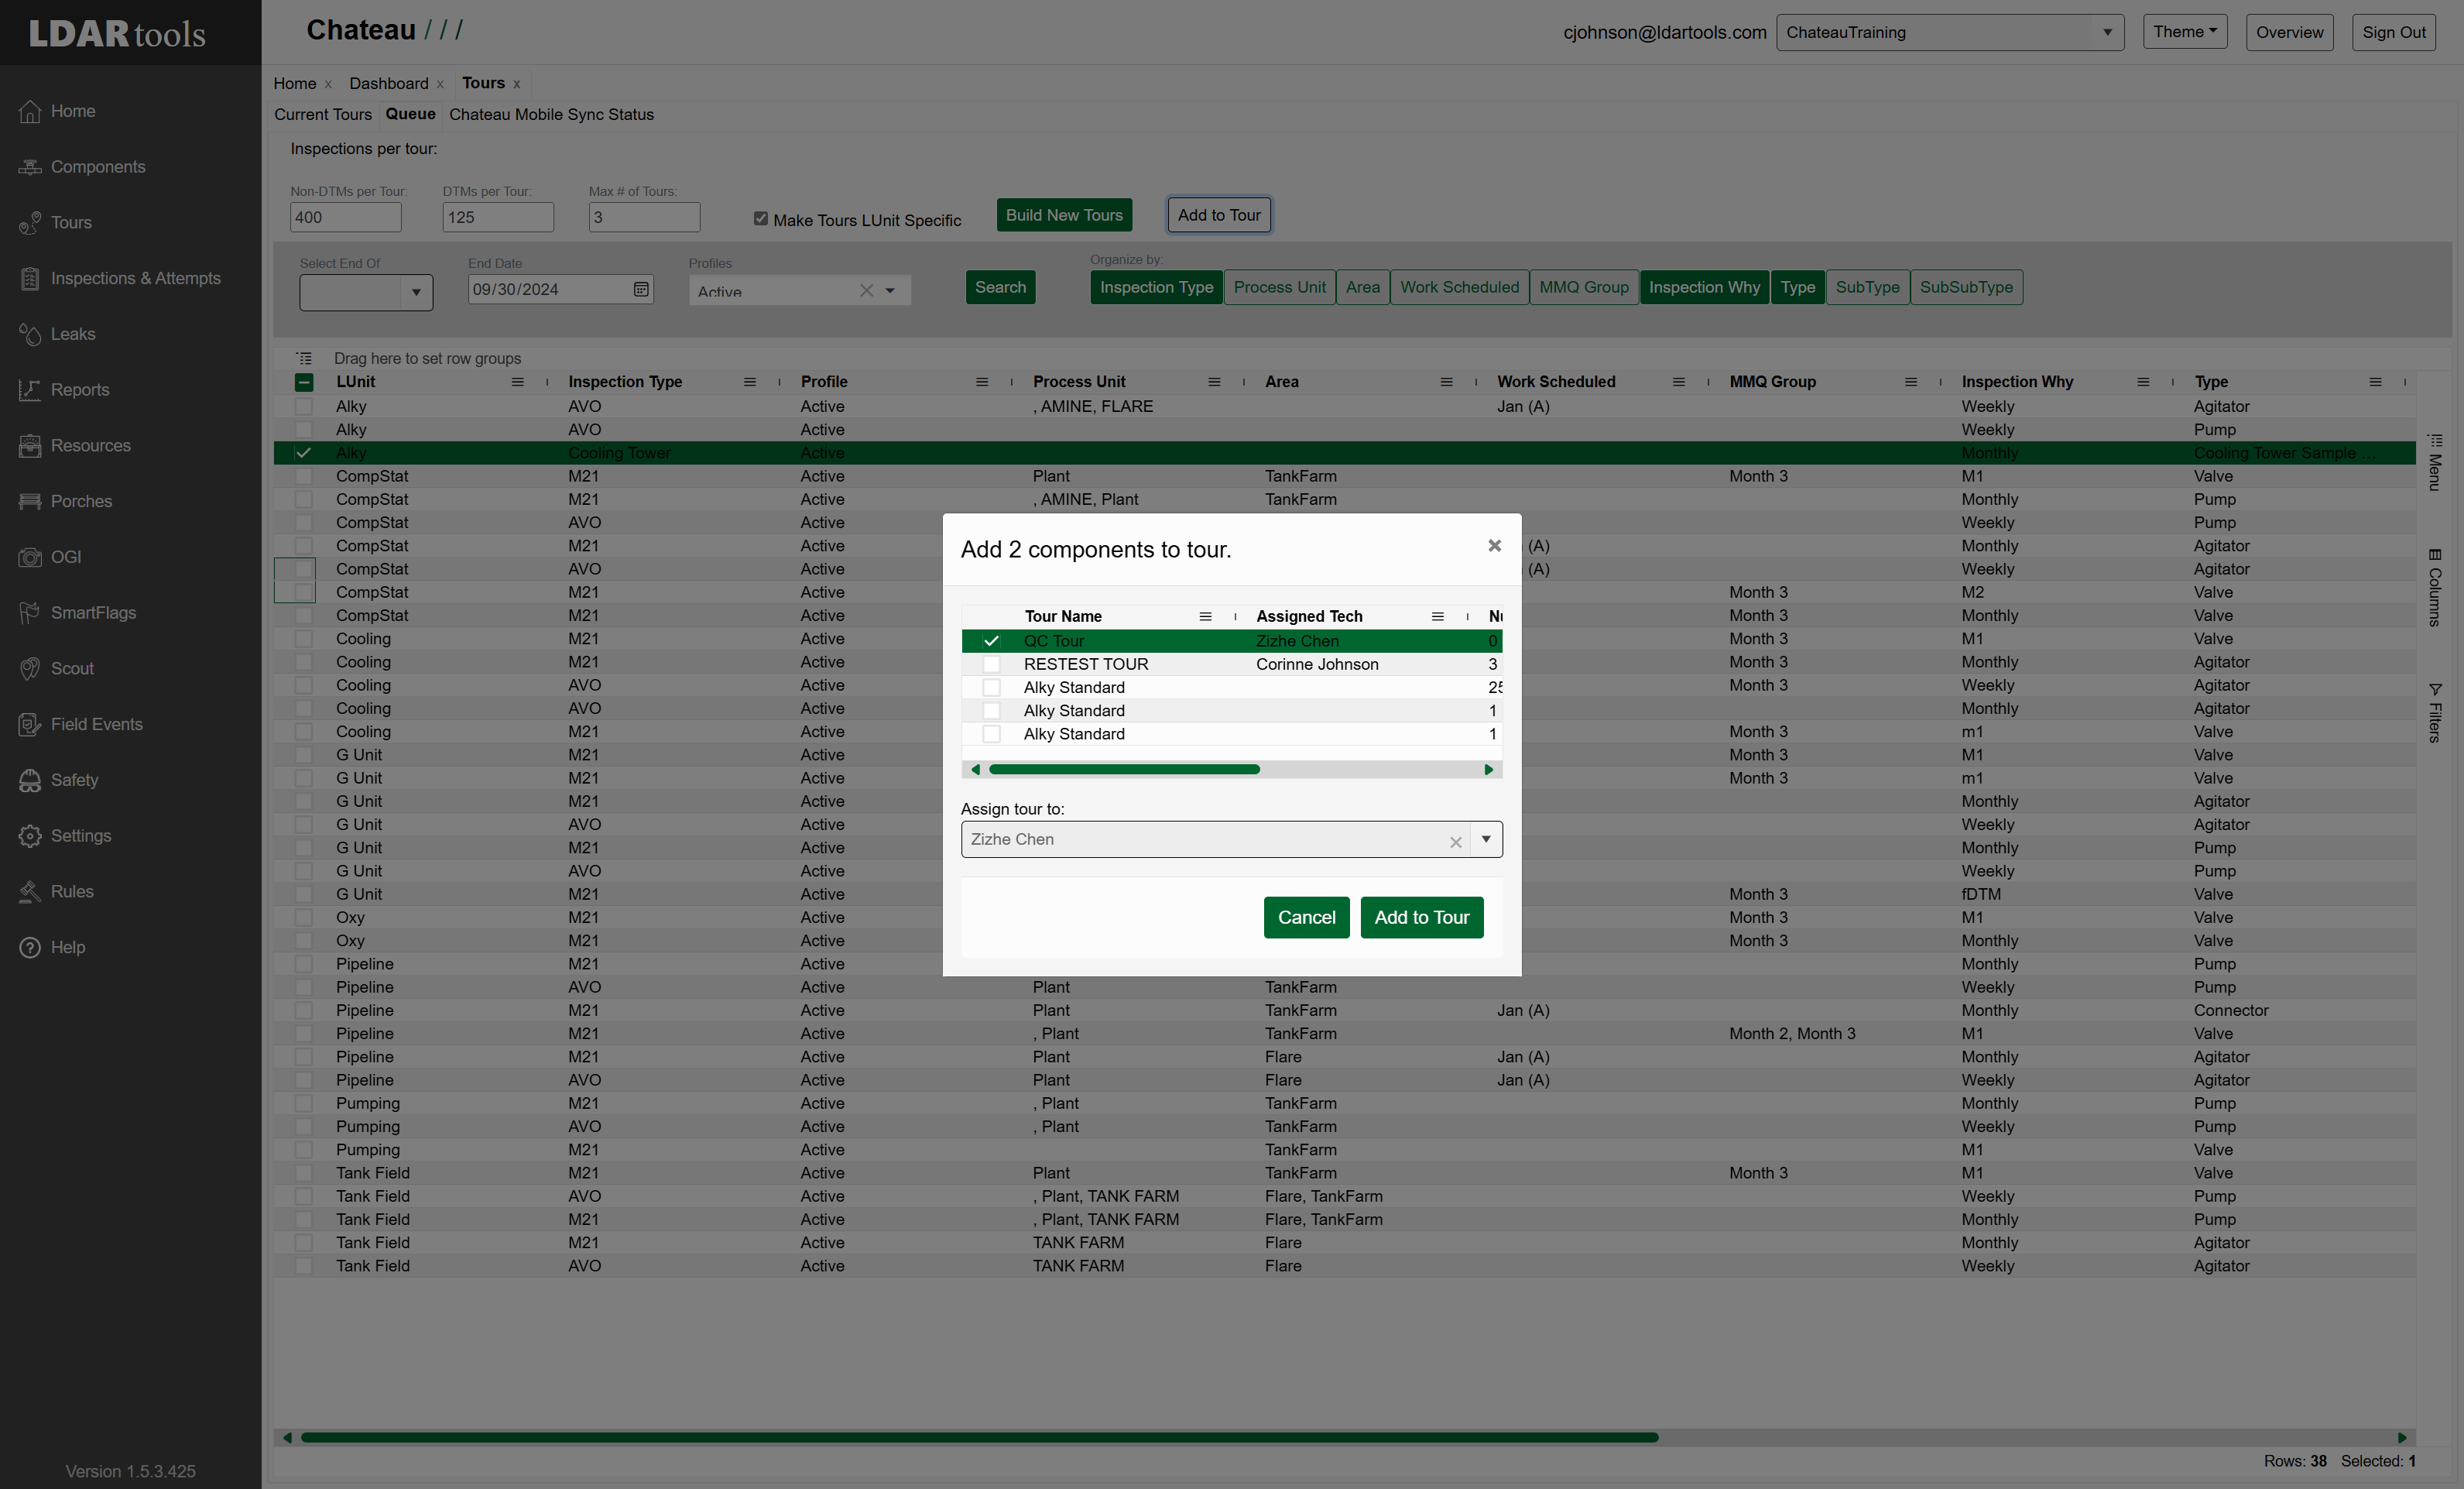
Task: Click the SmartFlags flag icon
Action: pos(30,613)
